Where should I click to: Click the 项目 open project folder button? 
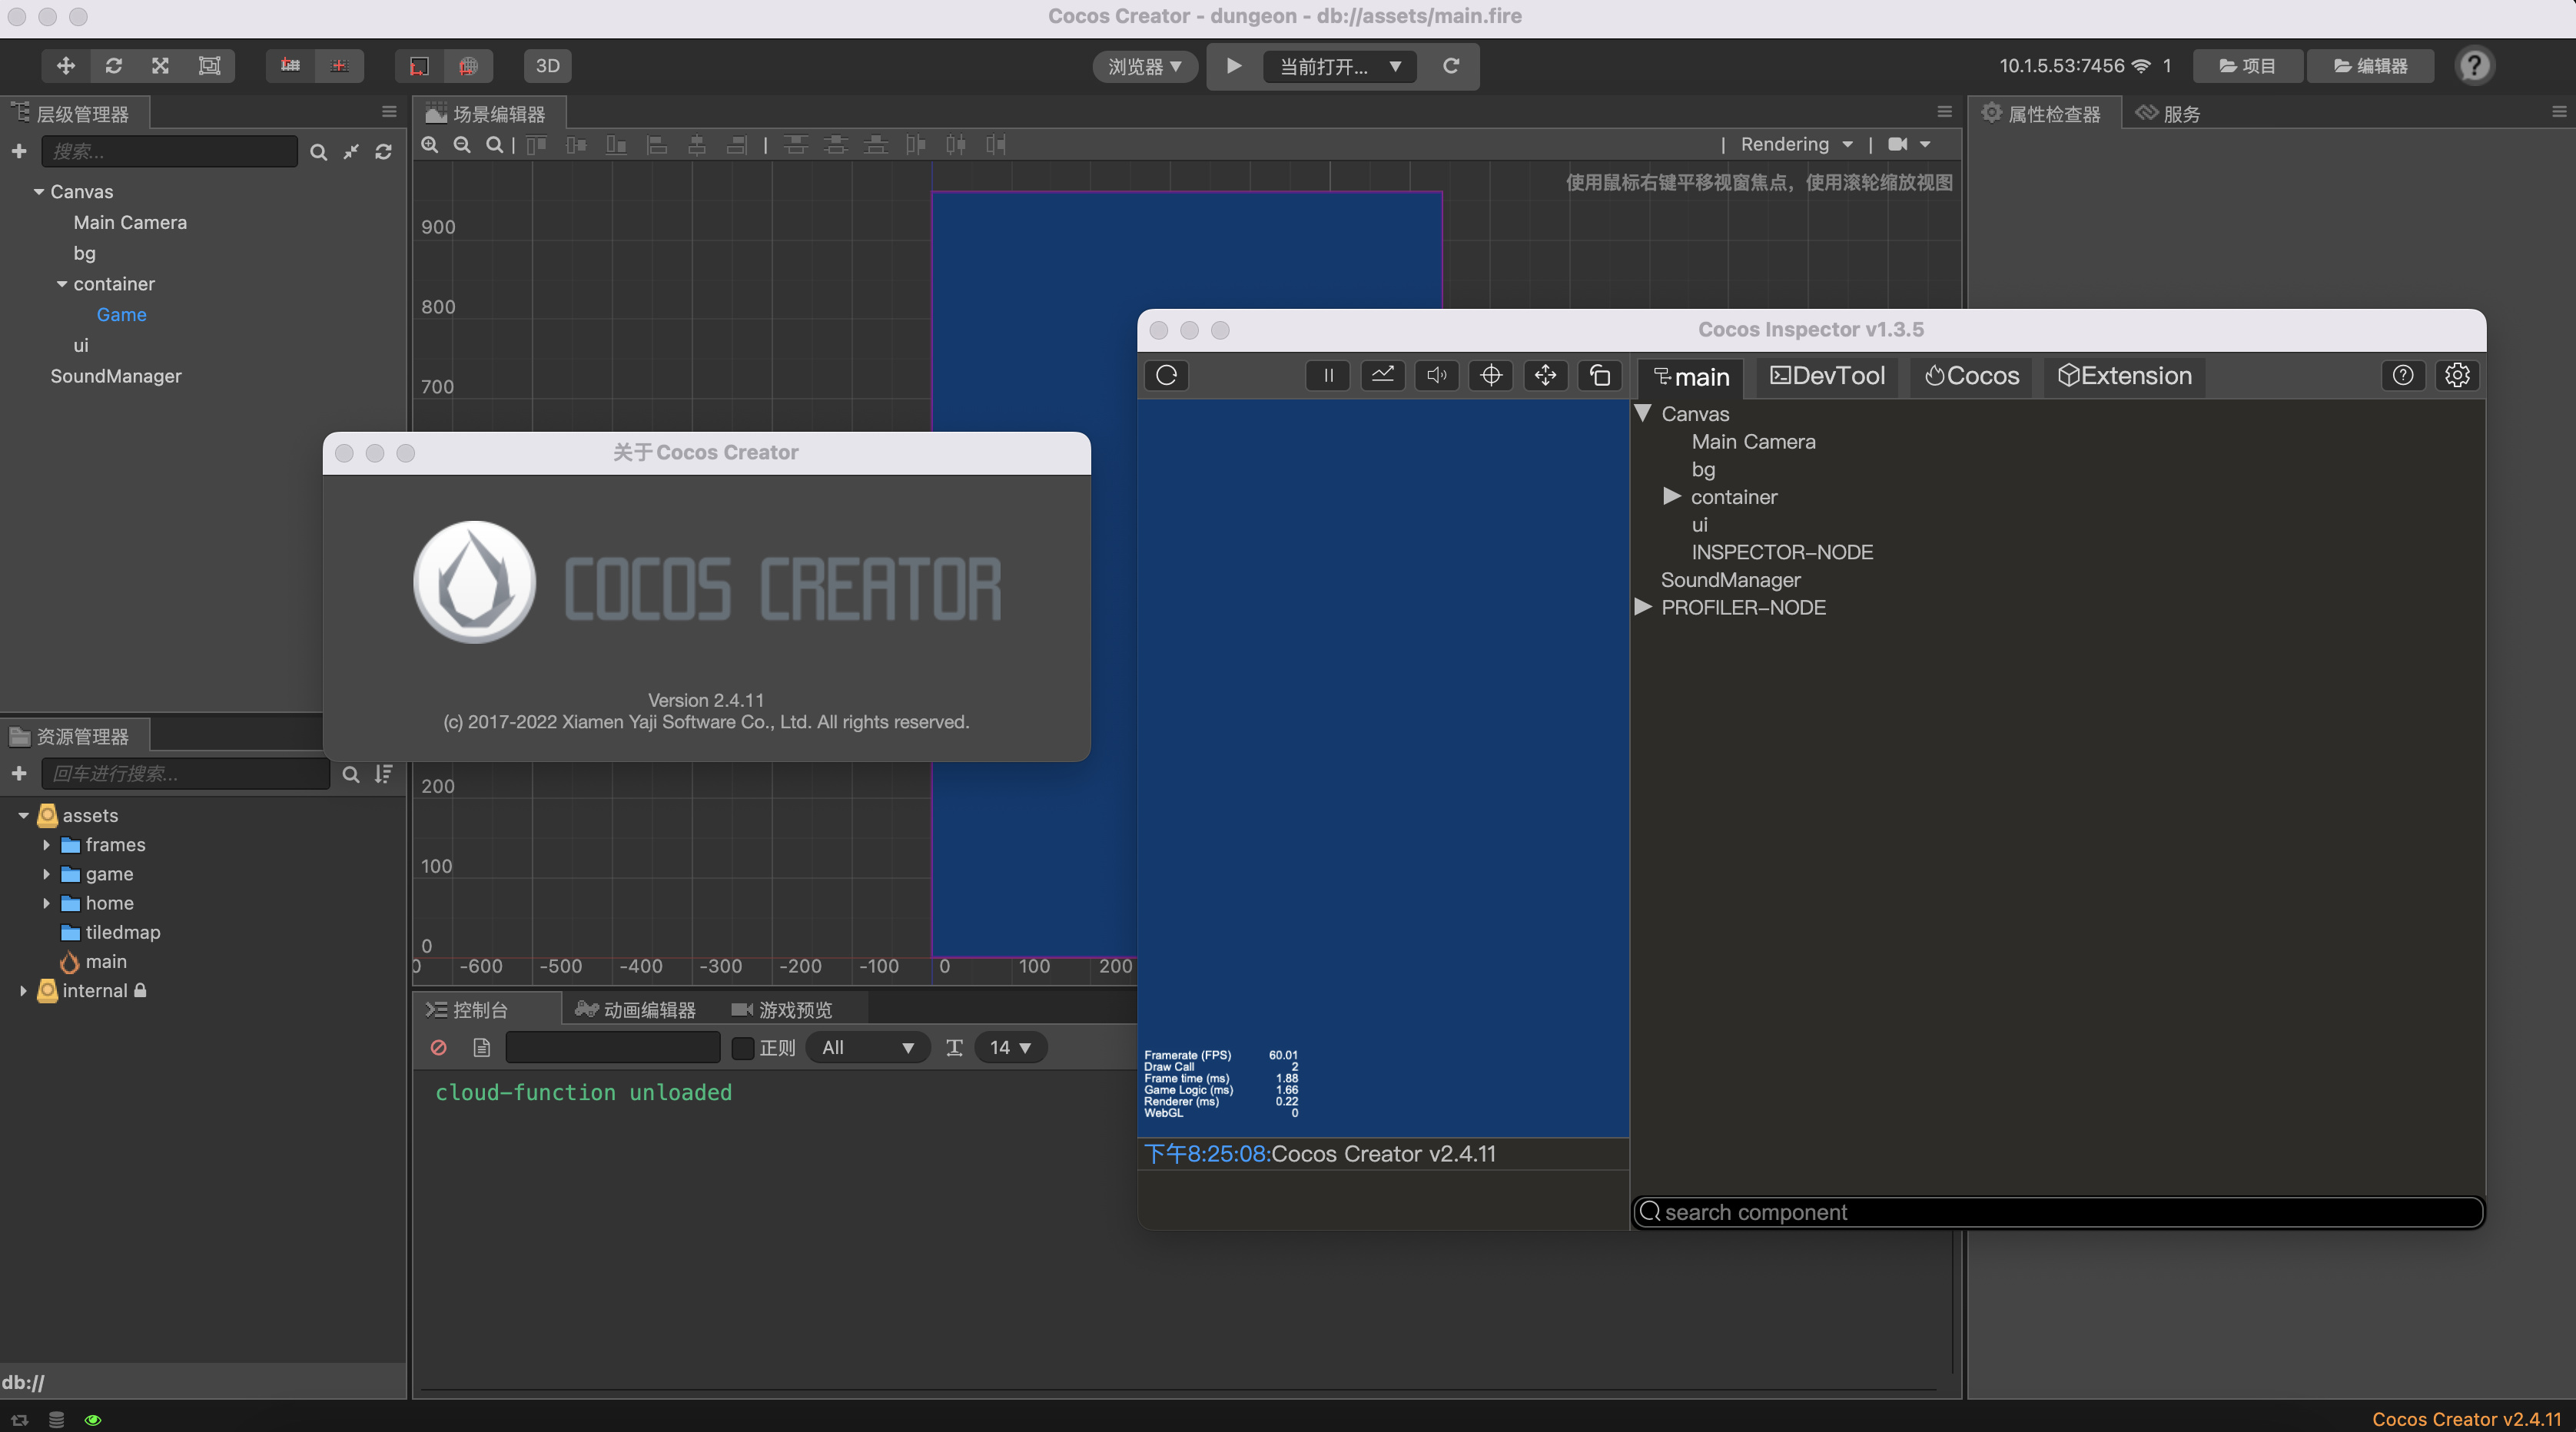2247,66
